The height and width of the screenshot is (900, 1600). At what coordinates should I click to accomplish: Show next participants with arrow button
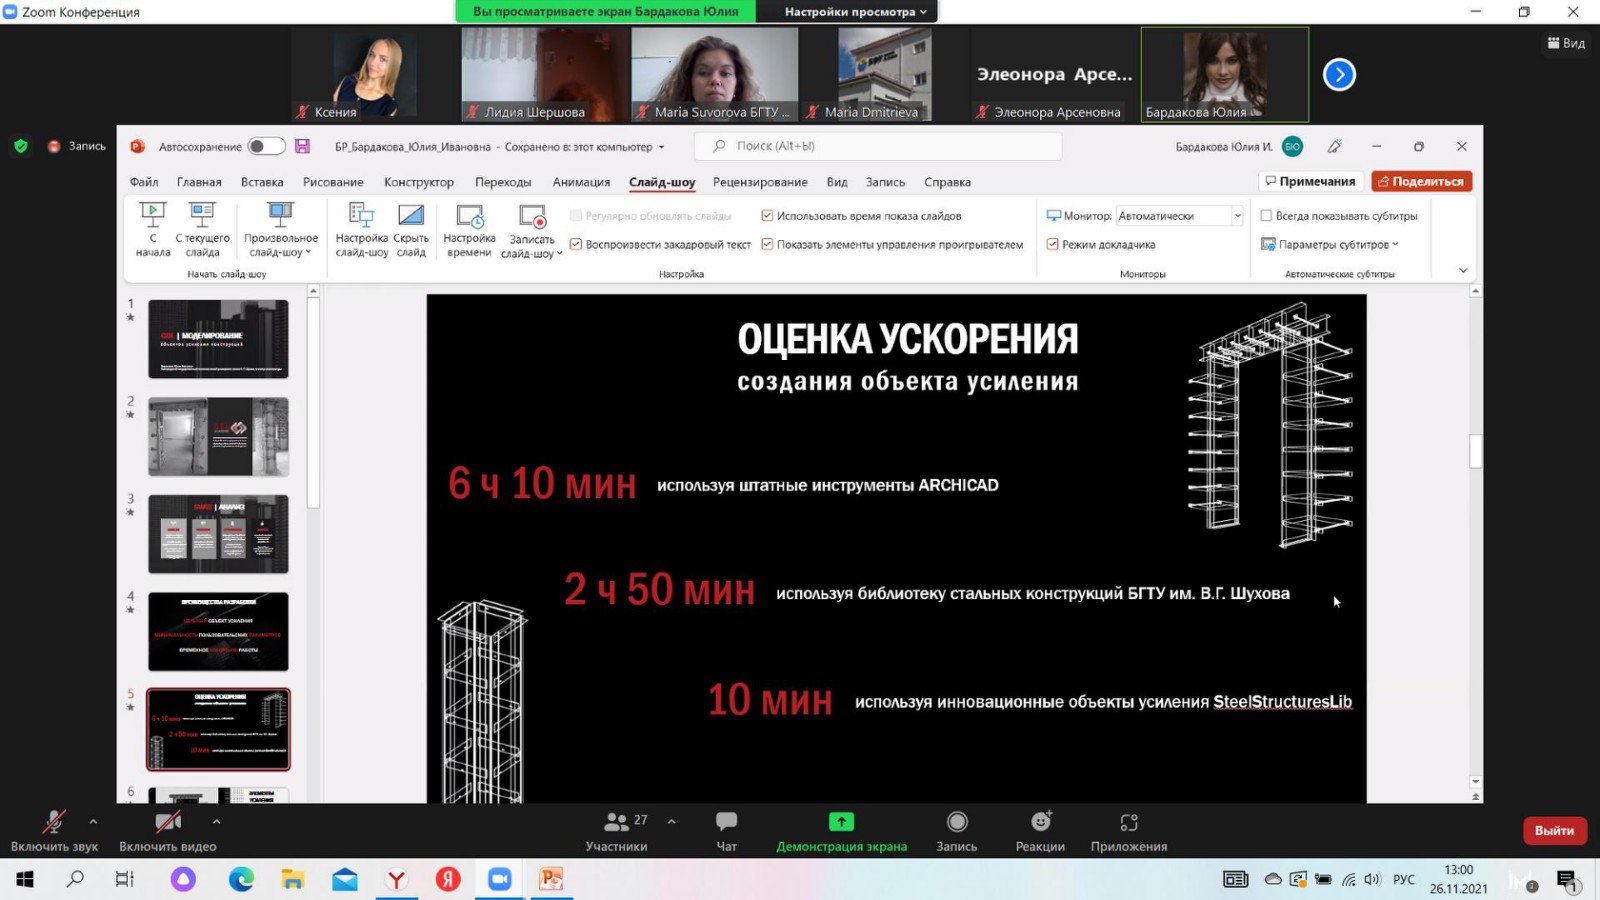click(x=1339, y=74)
